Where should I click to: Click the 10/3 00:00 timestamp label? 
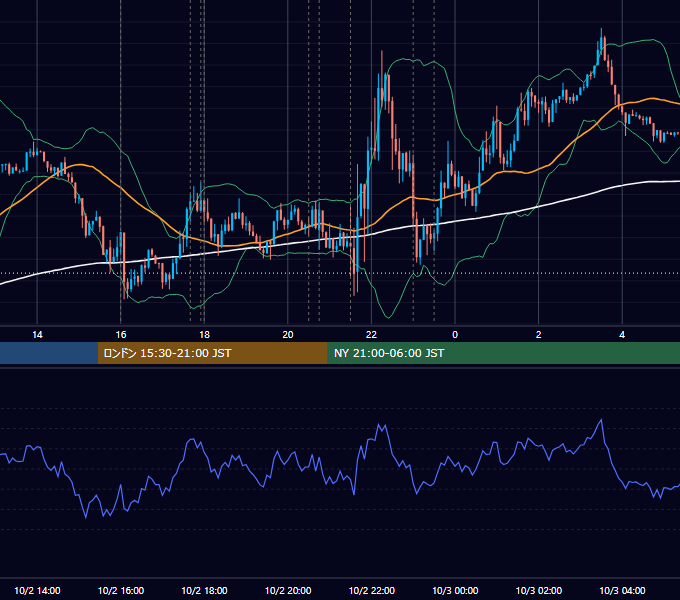455,590
